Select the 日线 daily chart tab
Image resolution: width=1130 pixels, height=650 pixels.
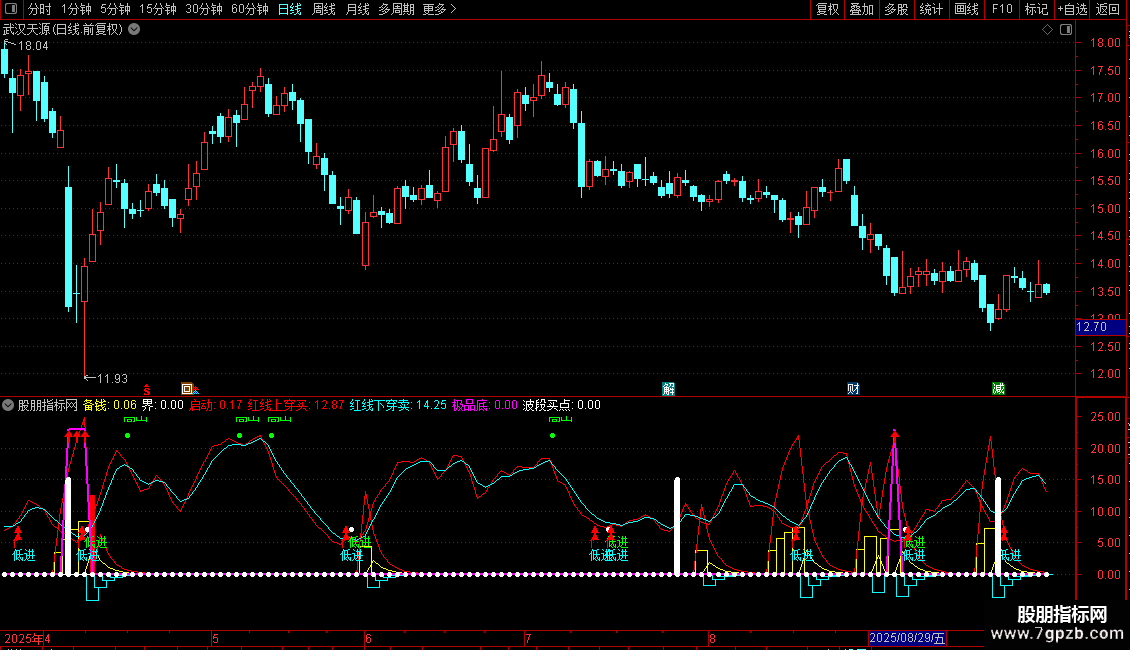click(x=290, y=9)
